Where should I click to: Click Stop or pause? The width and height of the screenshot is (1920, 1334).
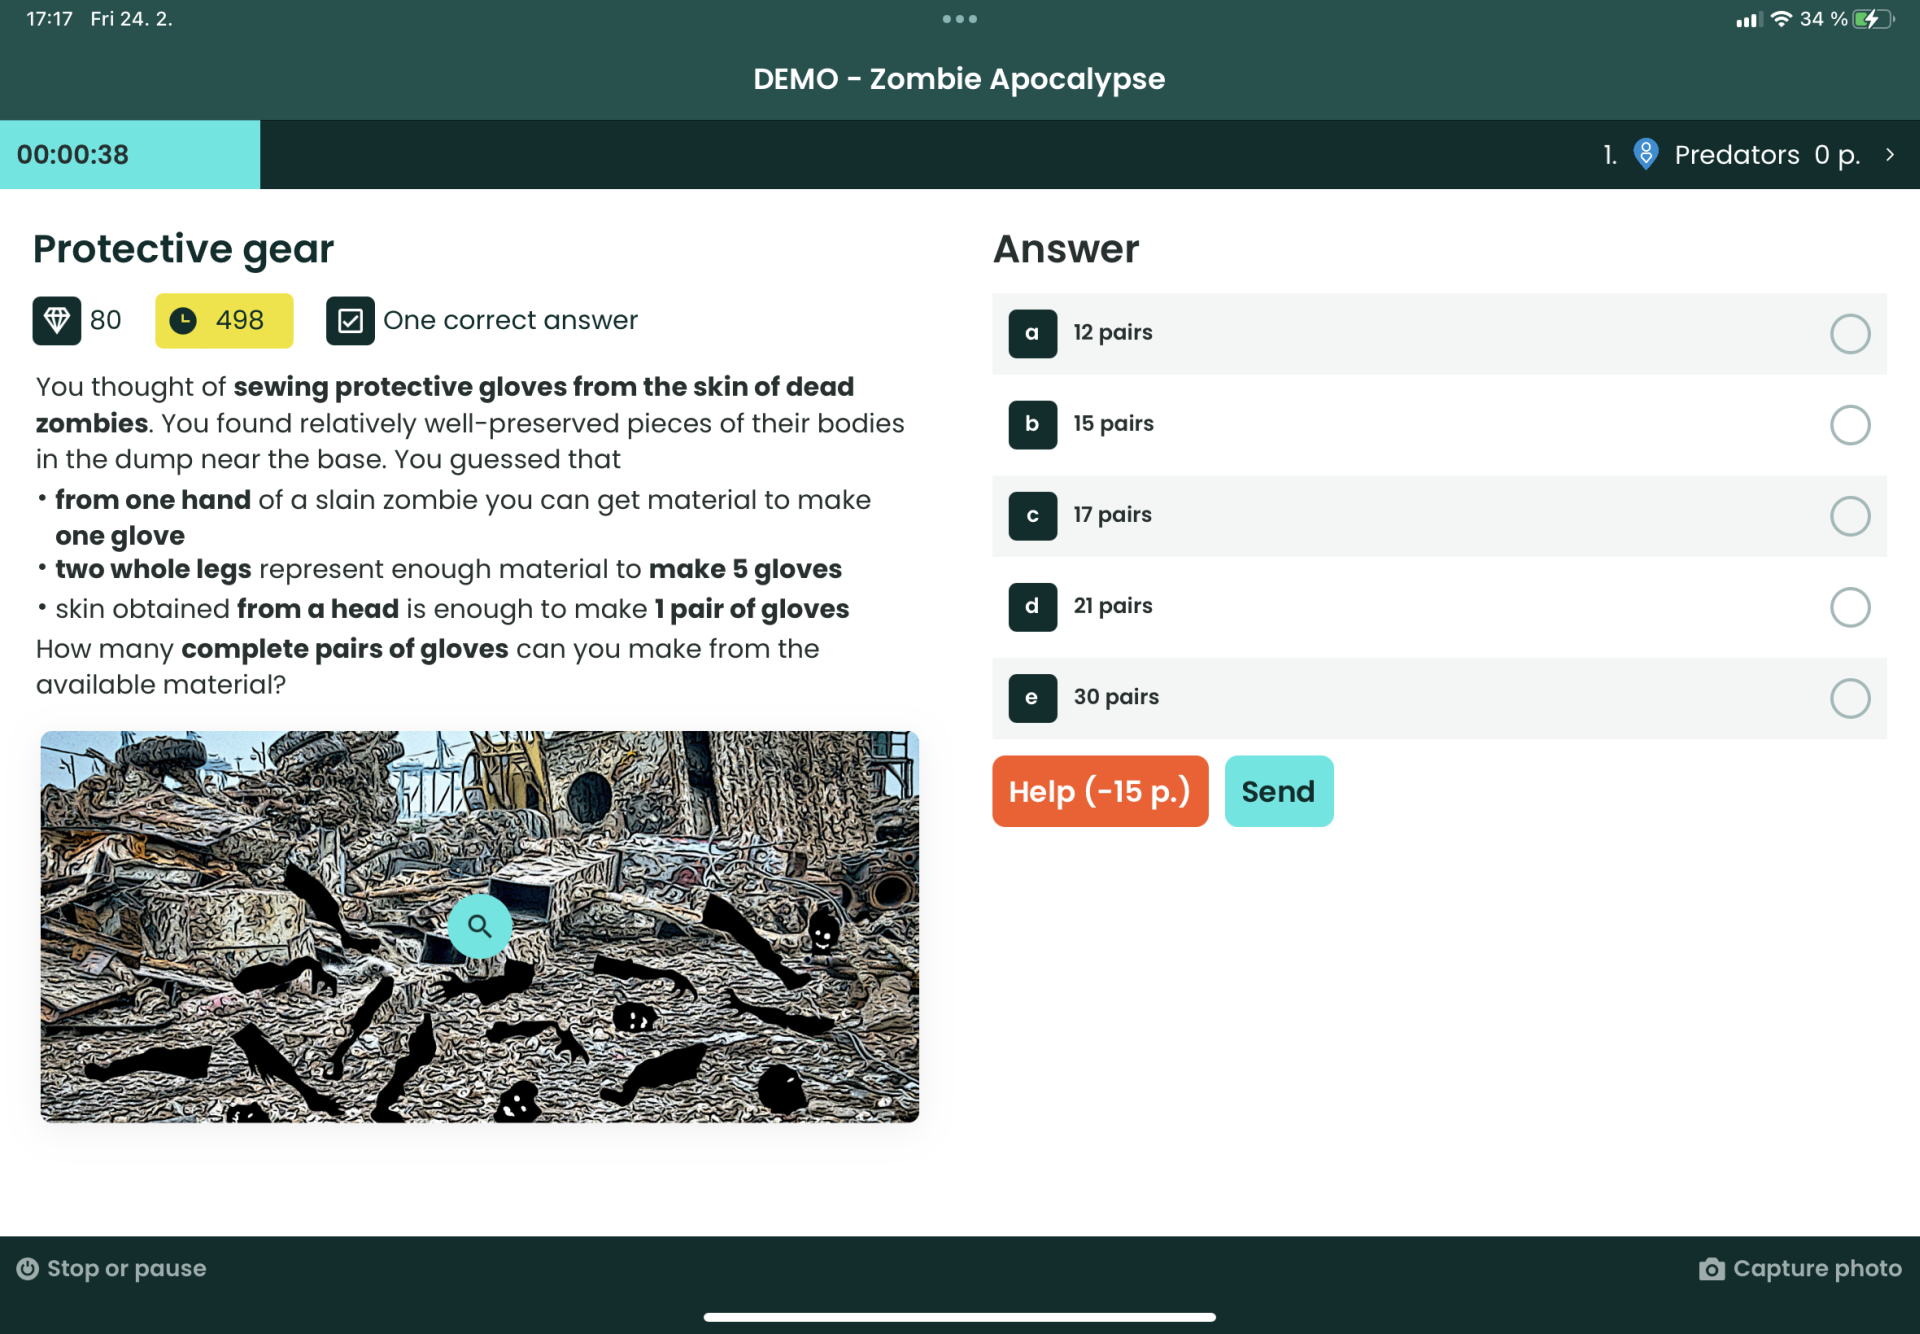coord(111,1268)
